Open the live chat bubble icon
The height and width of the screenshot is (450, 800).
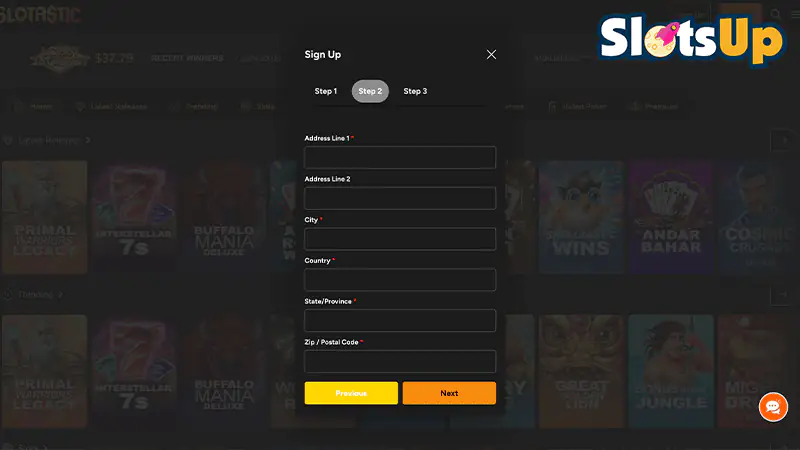(x=773, y=407)
